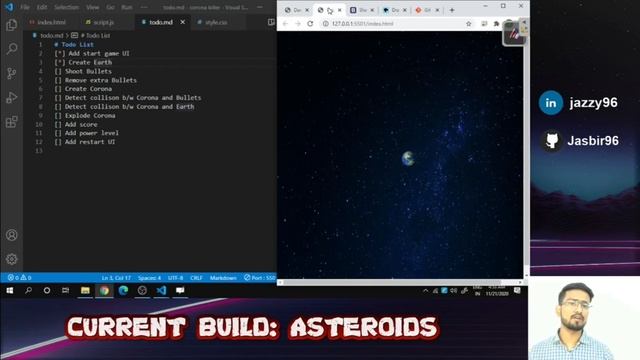This screenshot has width=640, height=360.
Task: Open the Manage gear icon
Action: (11, 259)
